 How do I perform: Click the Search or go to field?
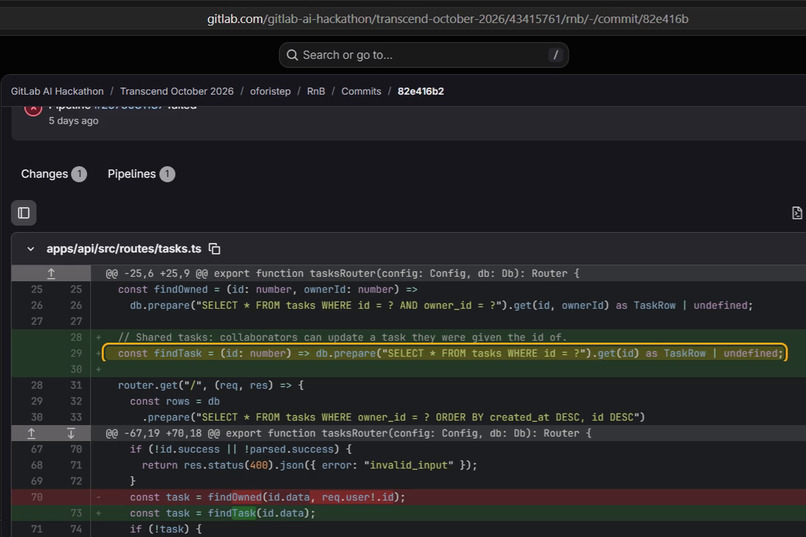coord(424,55)
